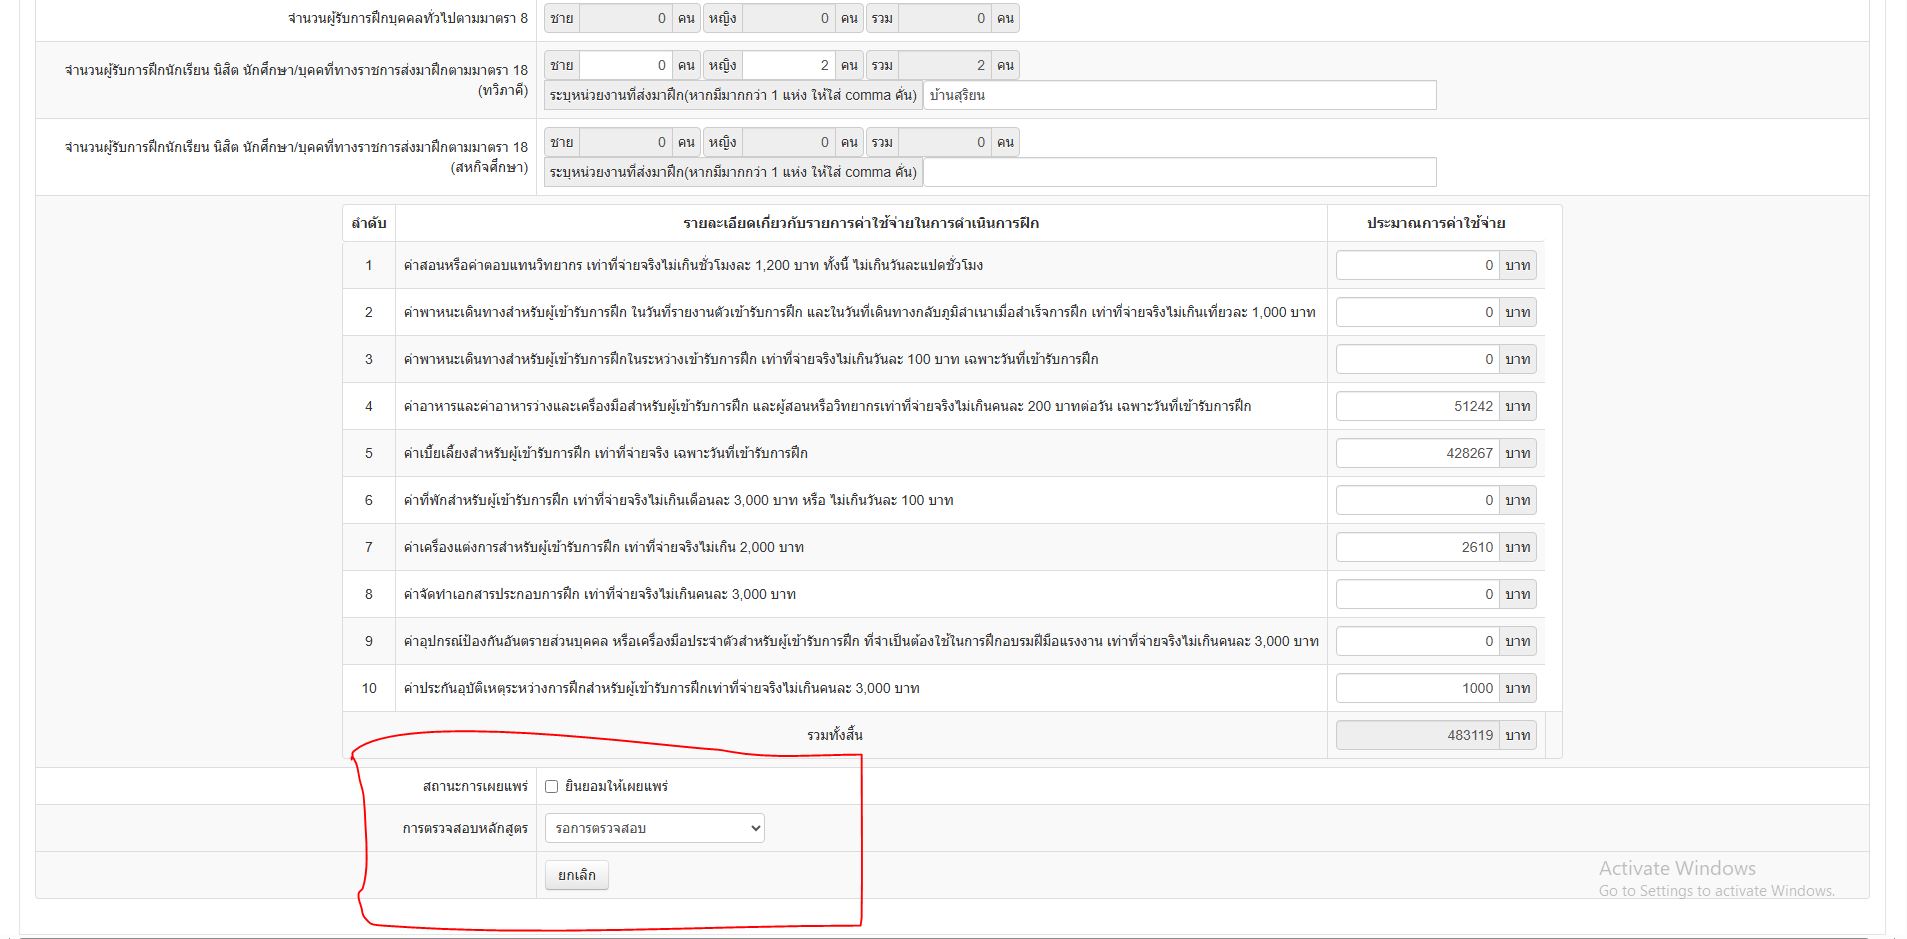This screenshot has width=1907, height=939.
Task: Click the food cost field showing 51242
Action: click(1416, 407)
